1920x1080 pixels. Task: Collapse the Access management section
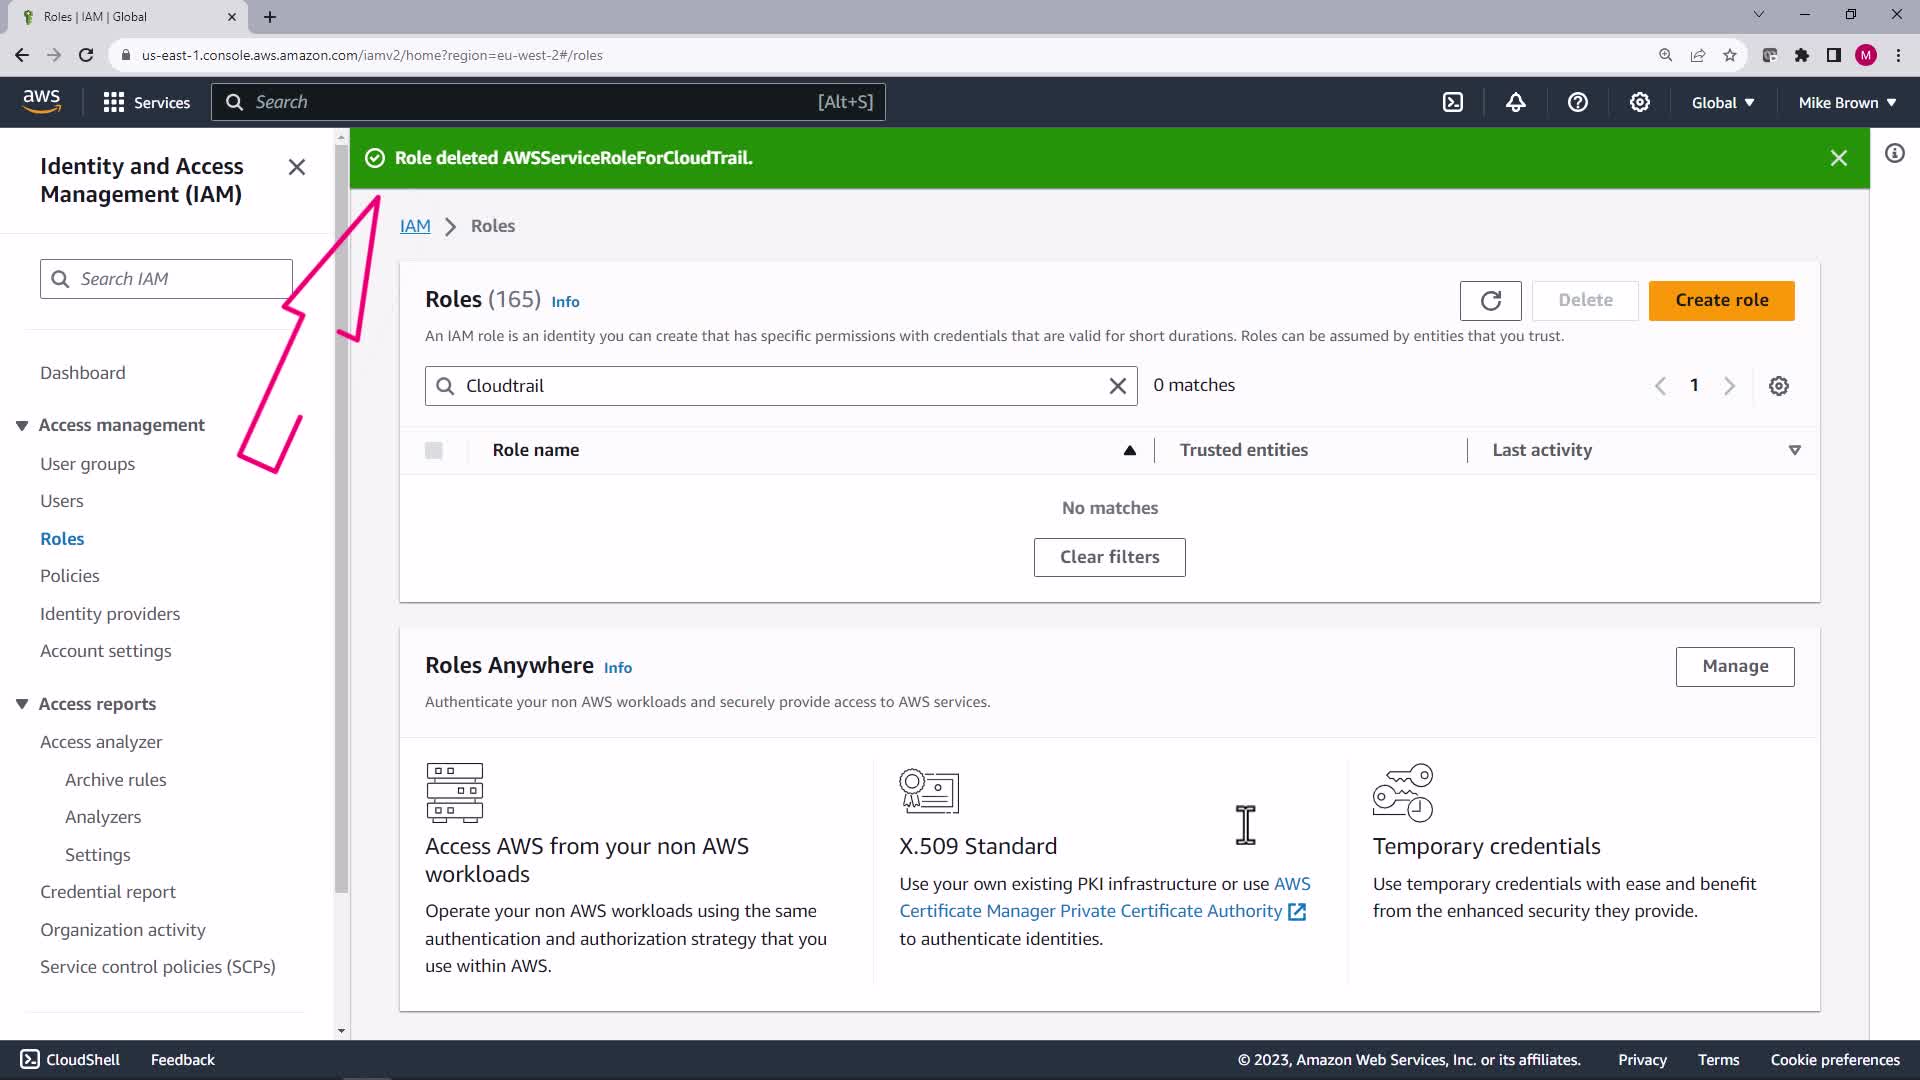click(22, 426)
